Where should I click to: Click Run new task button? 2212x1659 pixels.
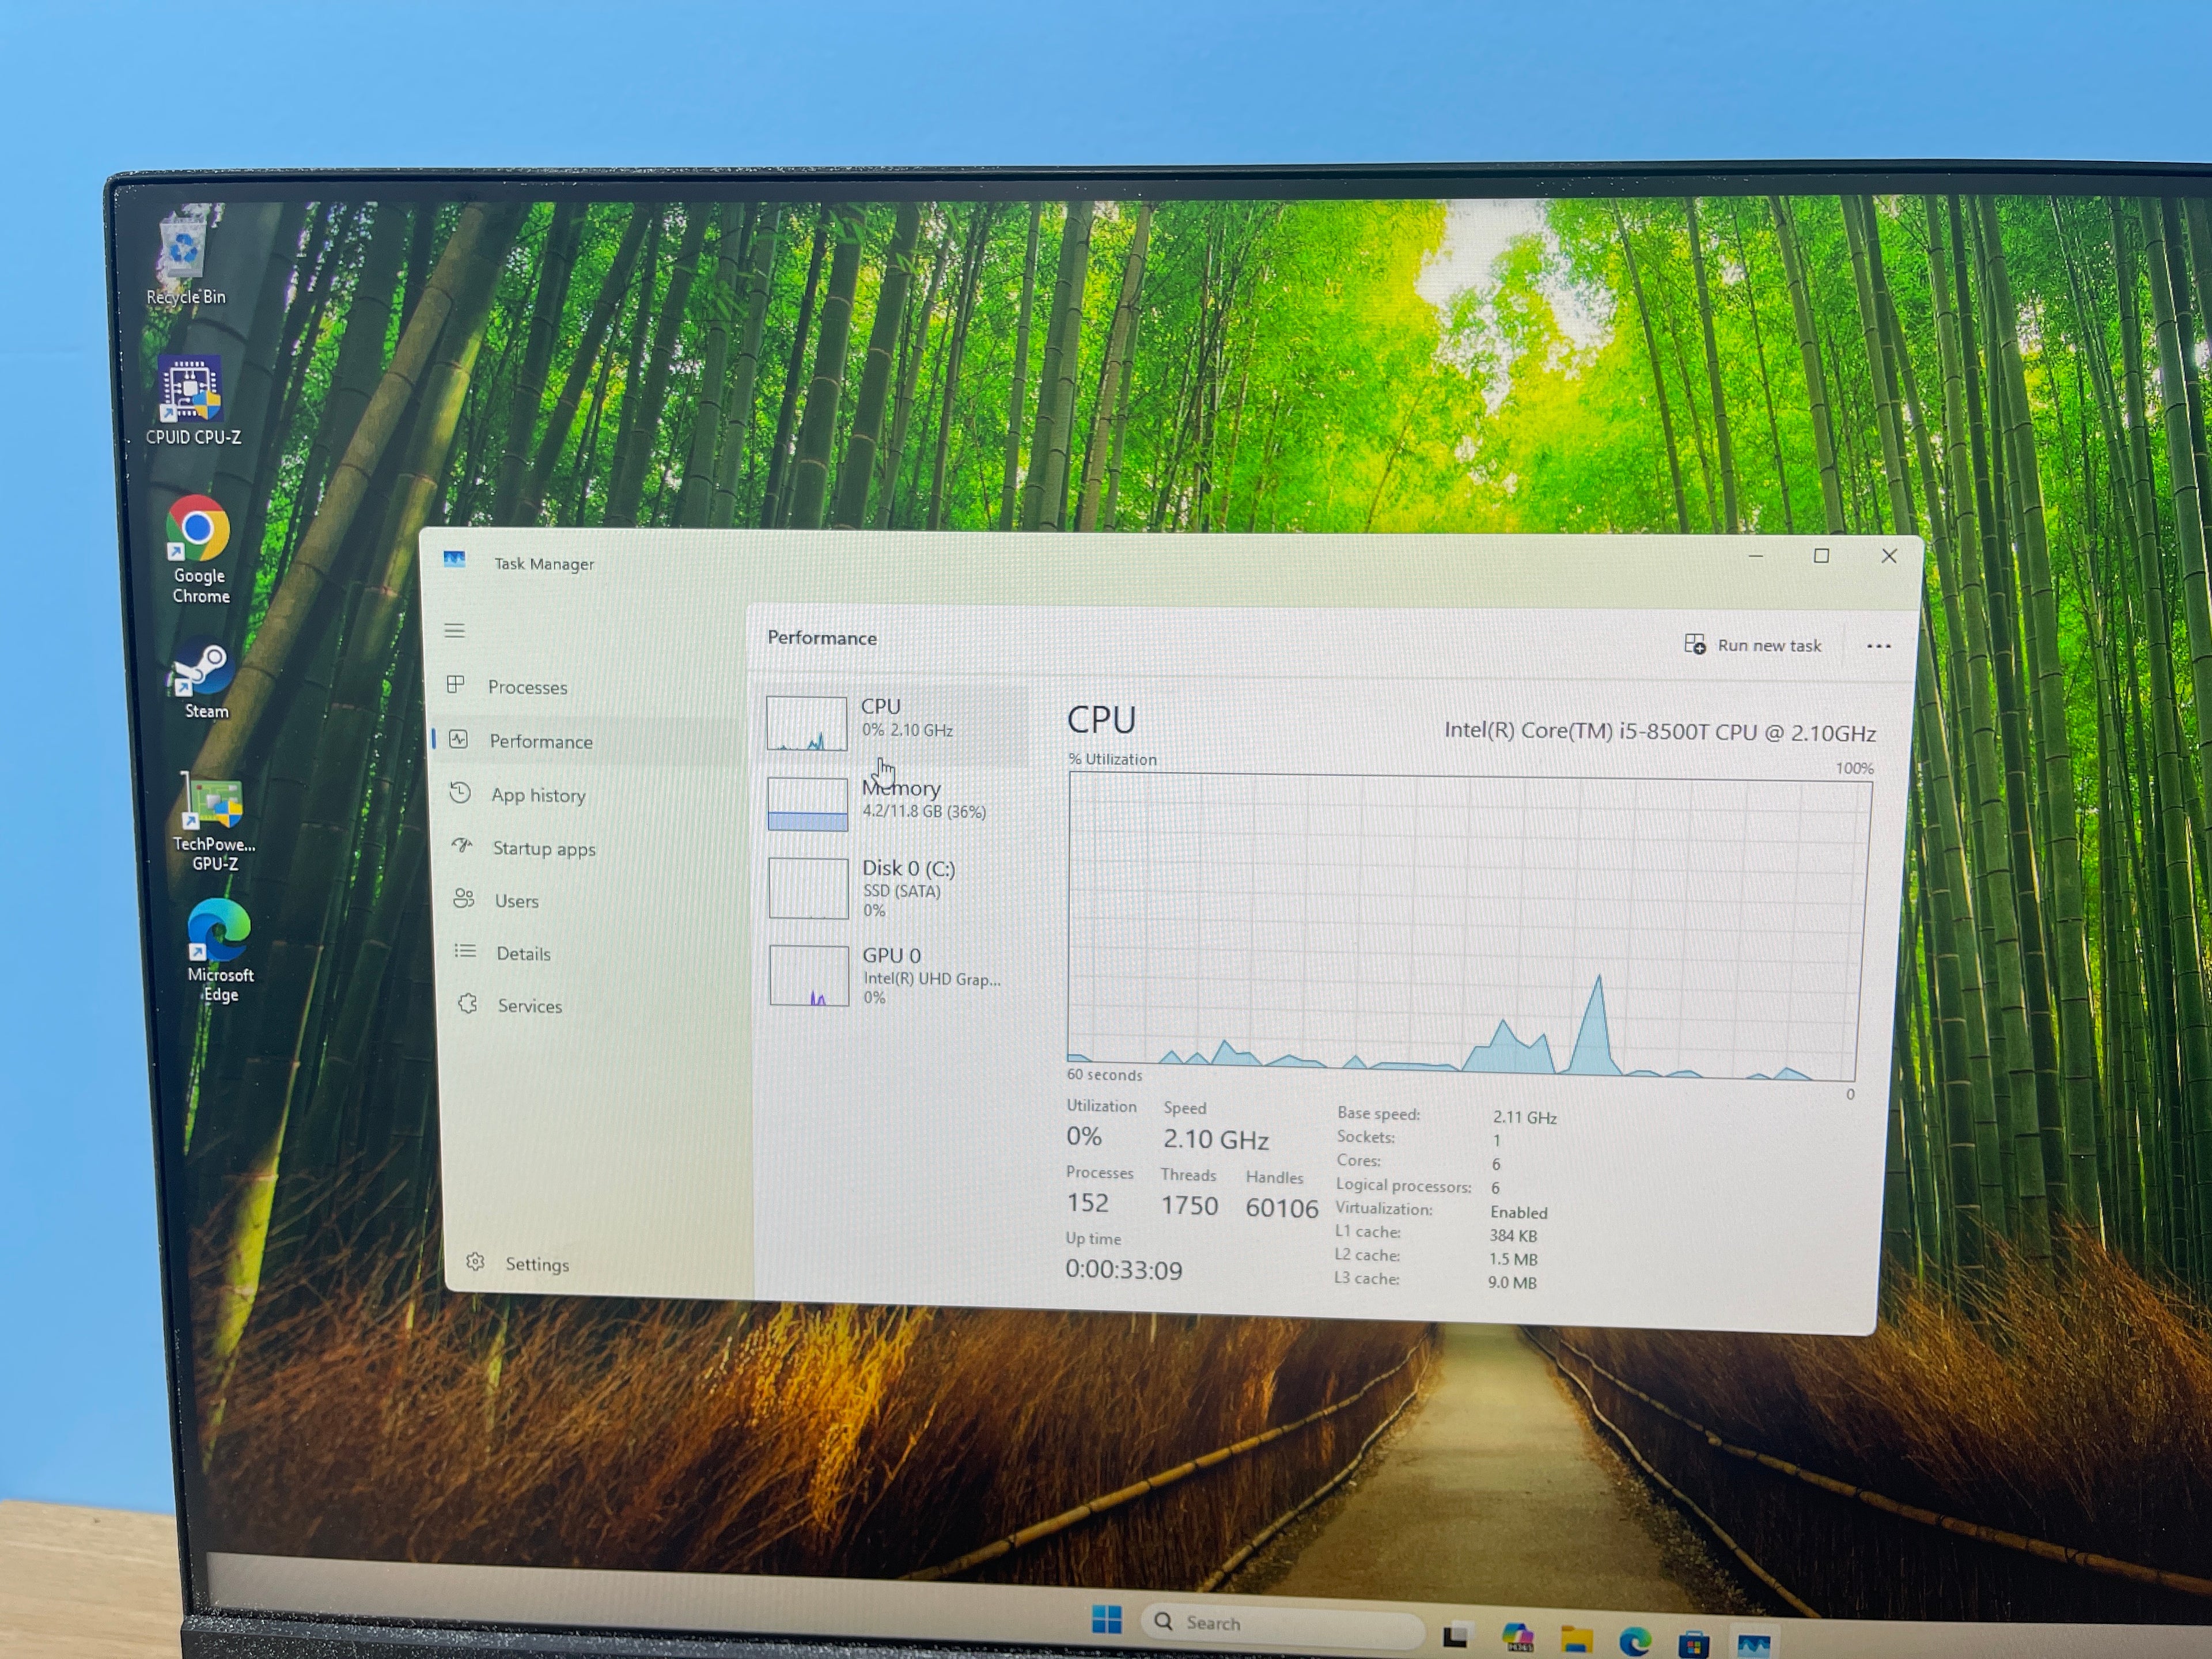(1752, 645)
